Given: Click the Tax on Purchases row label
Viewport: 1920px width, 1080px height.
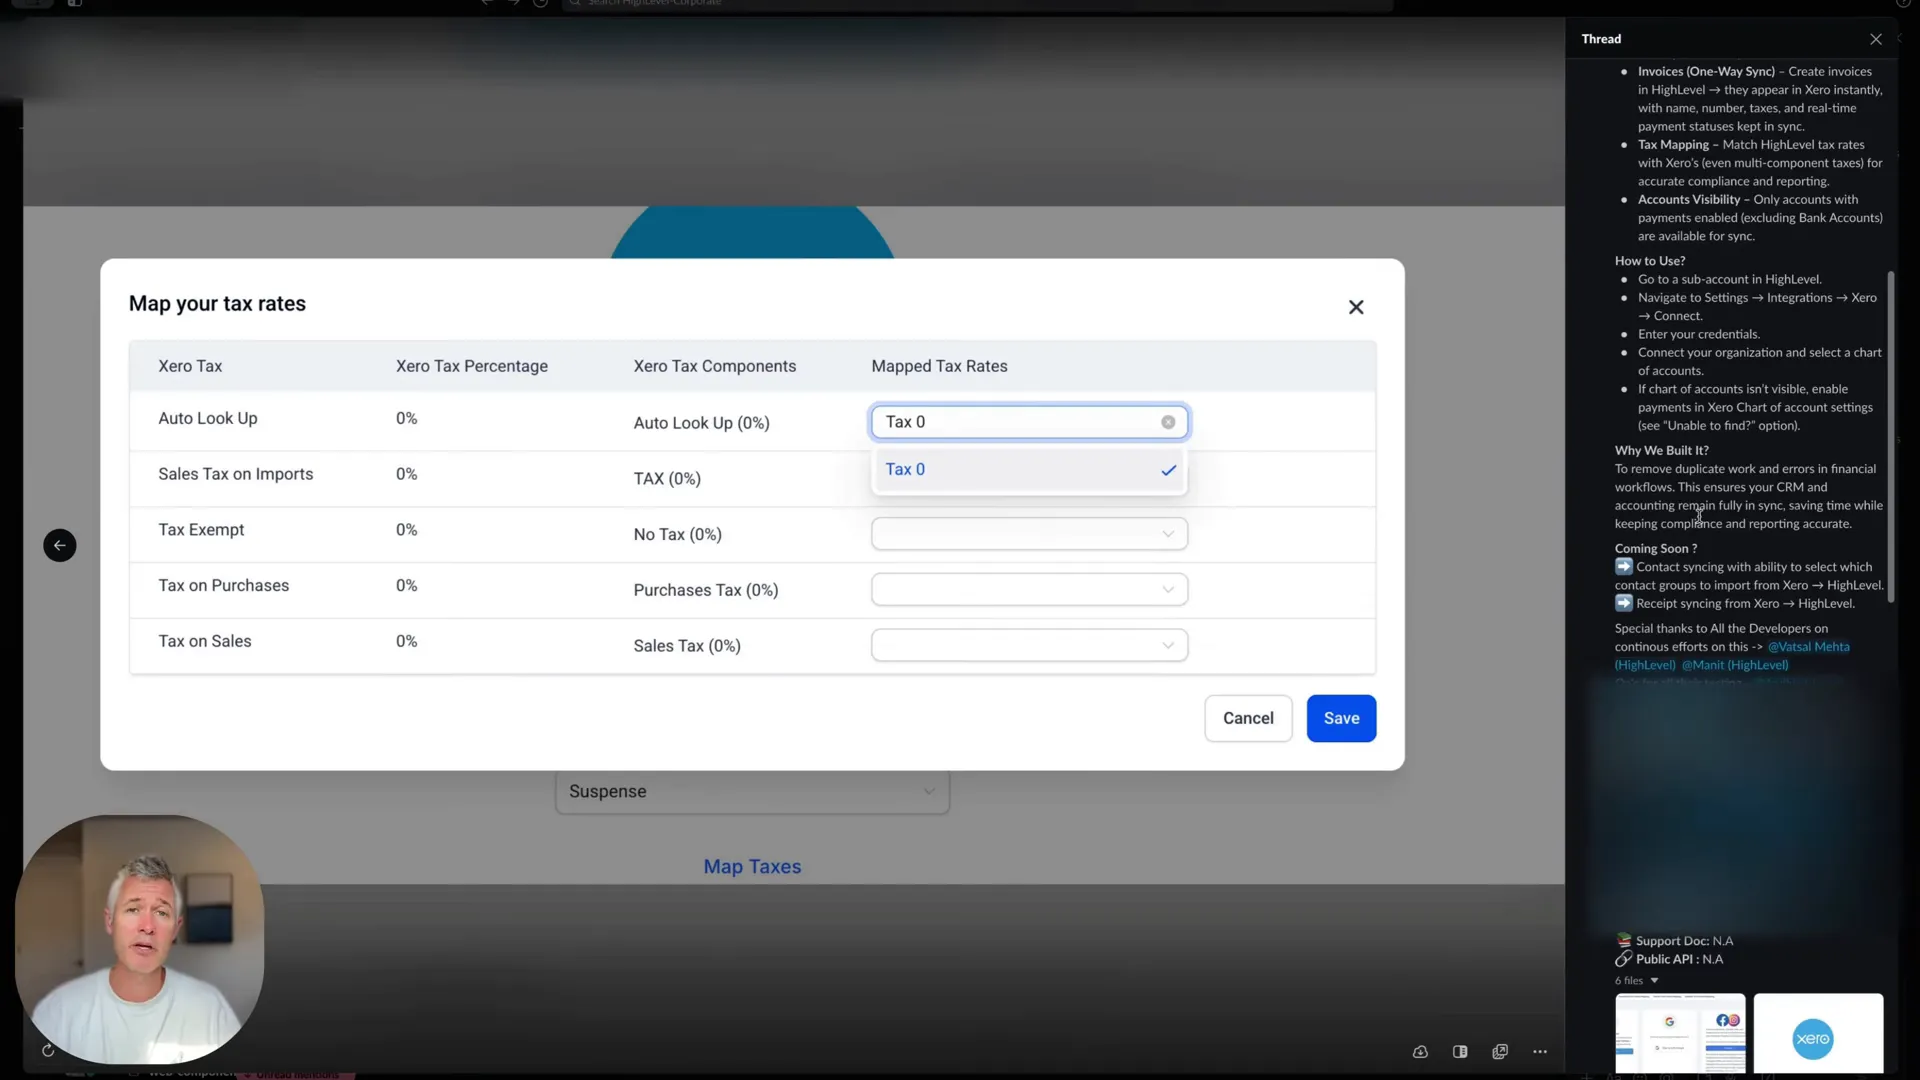Looking at the screenshot, I should 224,586.
